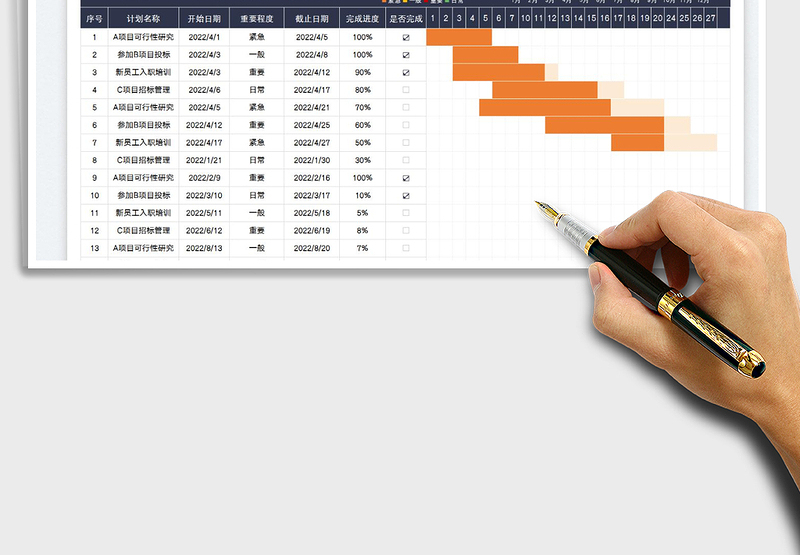Toggle the completion checkbox for row 9
This screenshot has width=800, height=555.
(x=406, y=178)
